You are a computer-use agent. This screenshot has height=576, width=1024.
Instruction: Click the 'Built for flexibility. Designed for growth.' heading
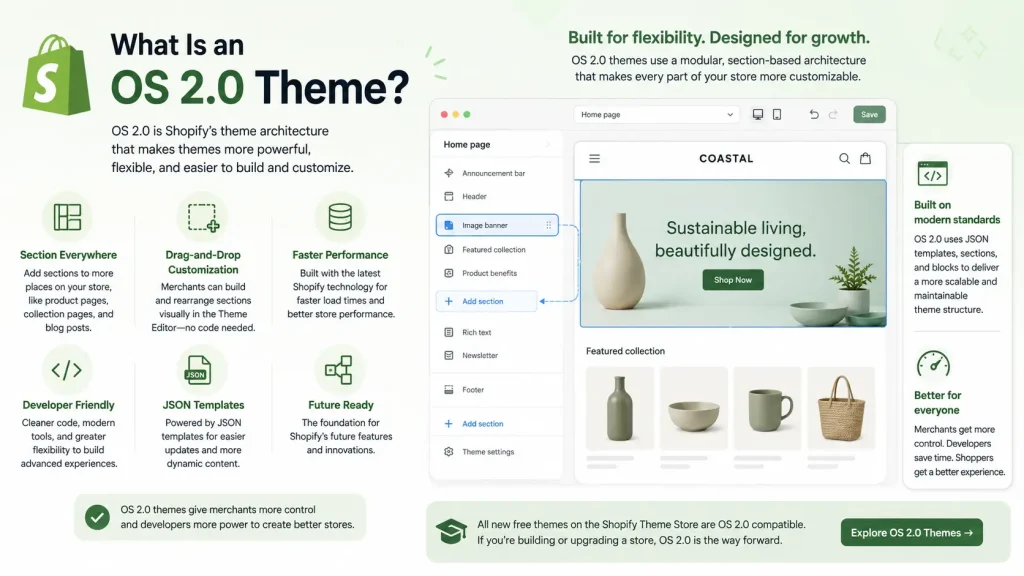[718, 38]
